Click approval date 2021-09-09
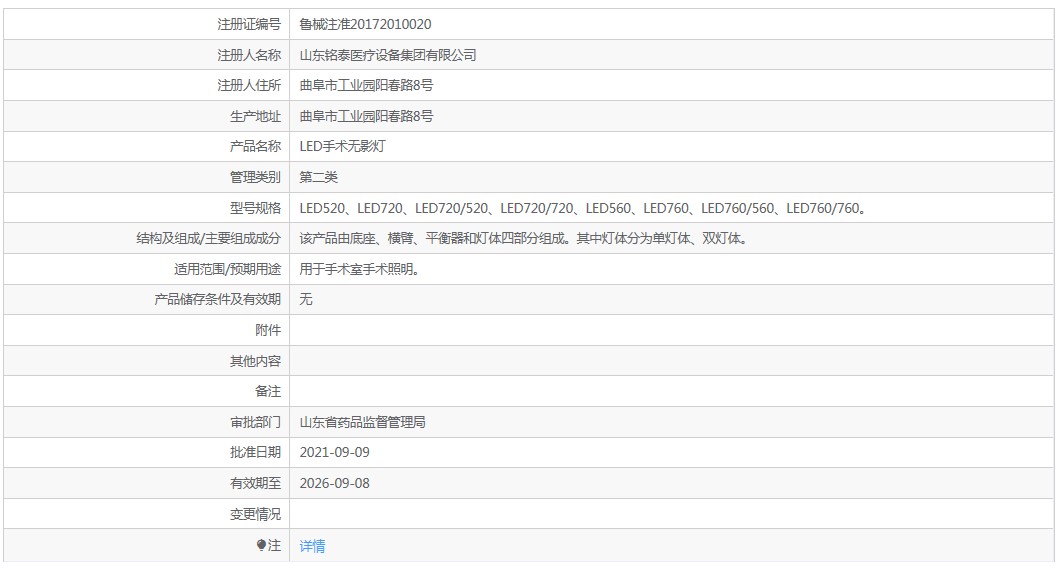Screen dimensions: 1062x568 pyautogui.click(x=335, y=452)
